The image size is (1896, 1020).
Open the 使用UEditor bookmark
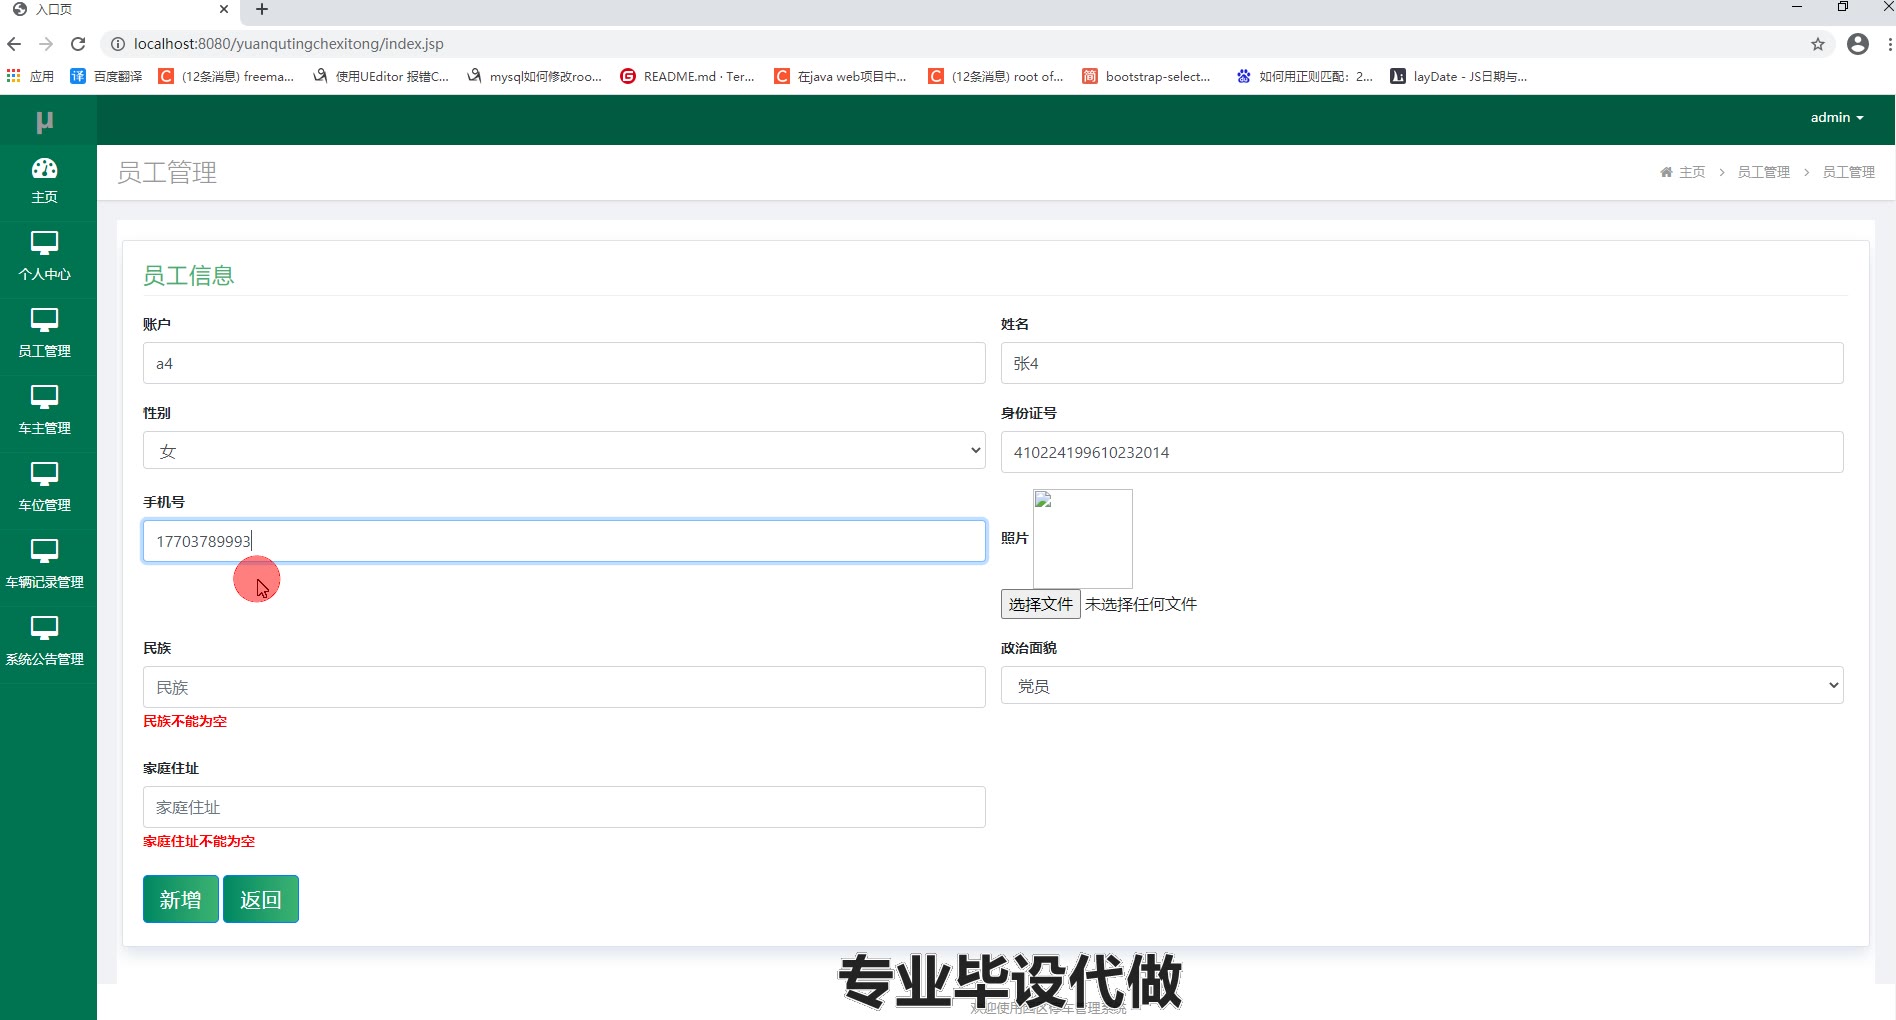381,76
